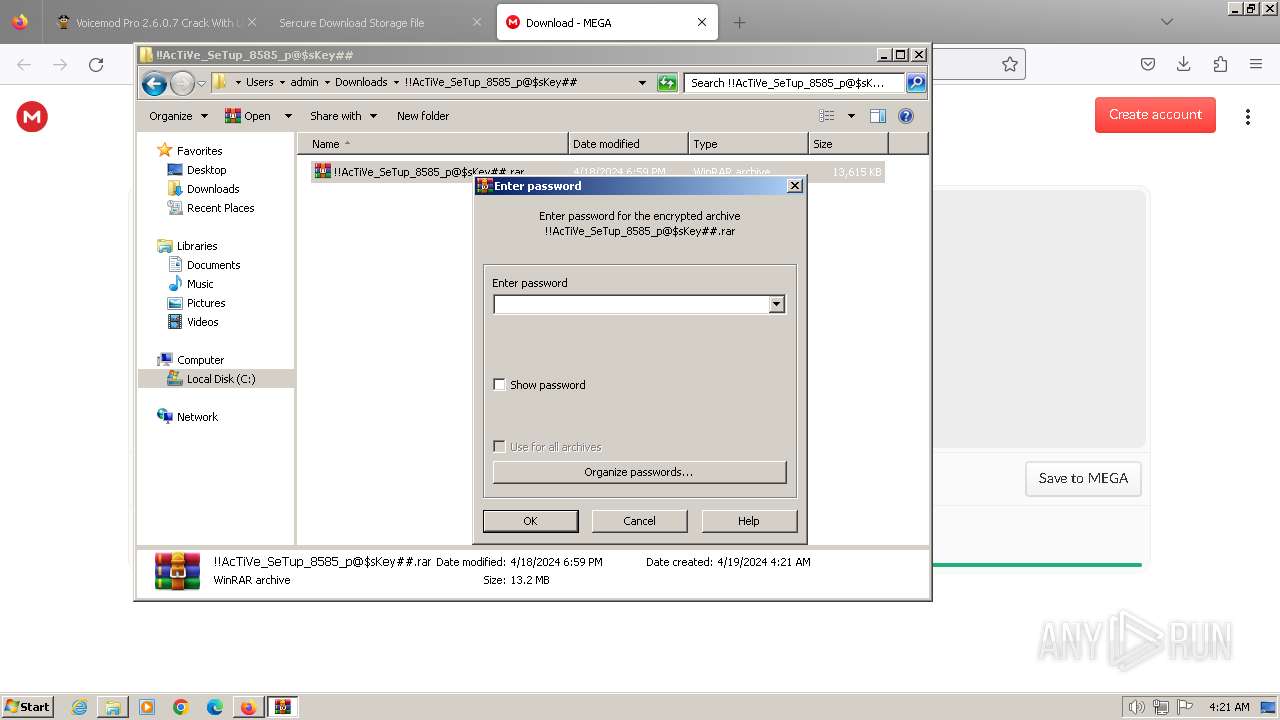Sort by Type column header

748,144
